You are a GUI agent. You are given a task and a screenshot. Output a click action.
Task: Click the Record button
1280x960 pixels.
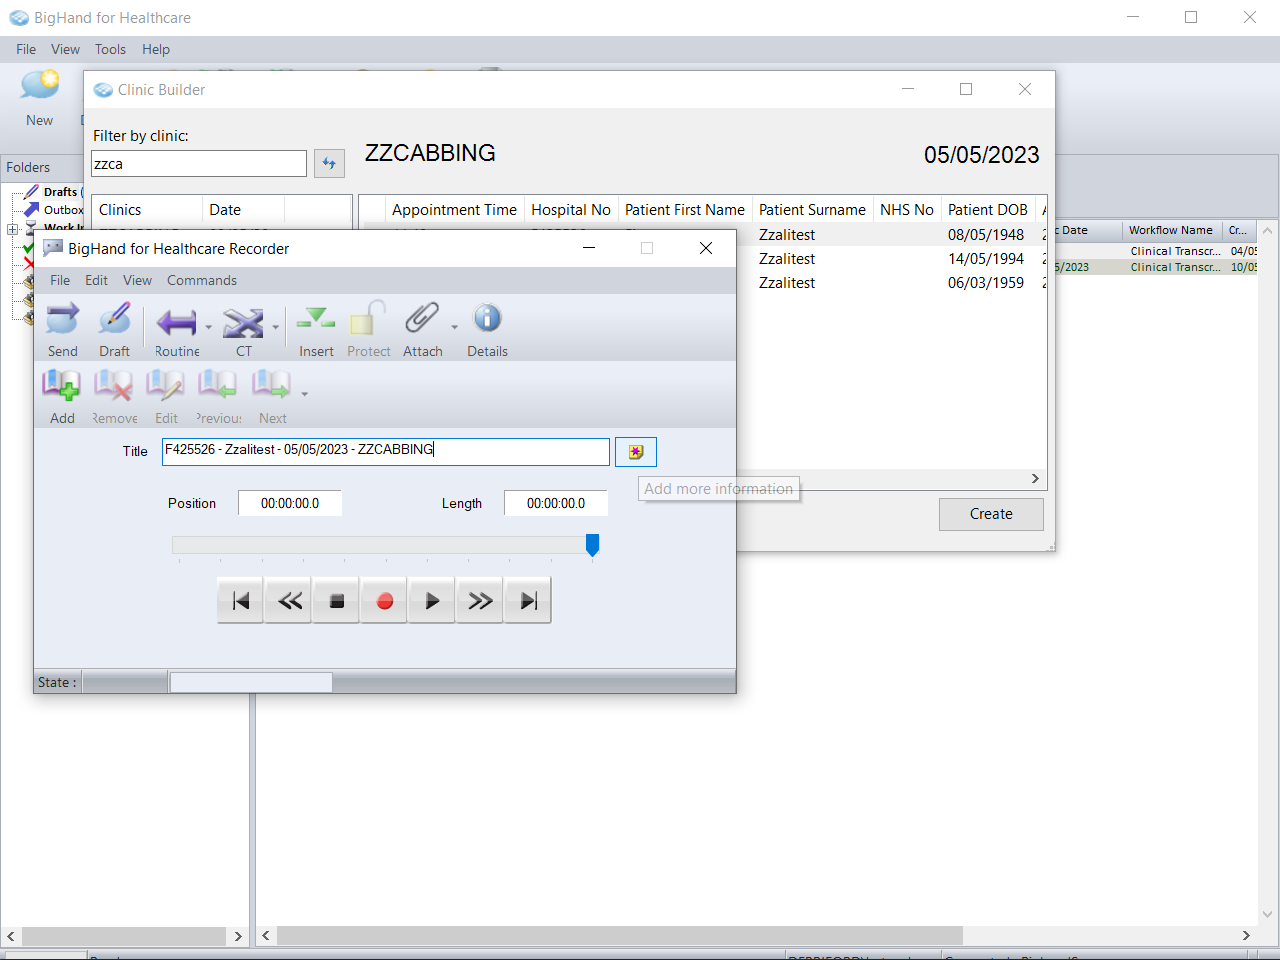[x=384, y=601]
